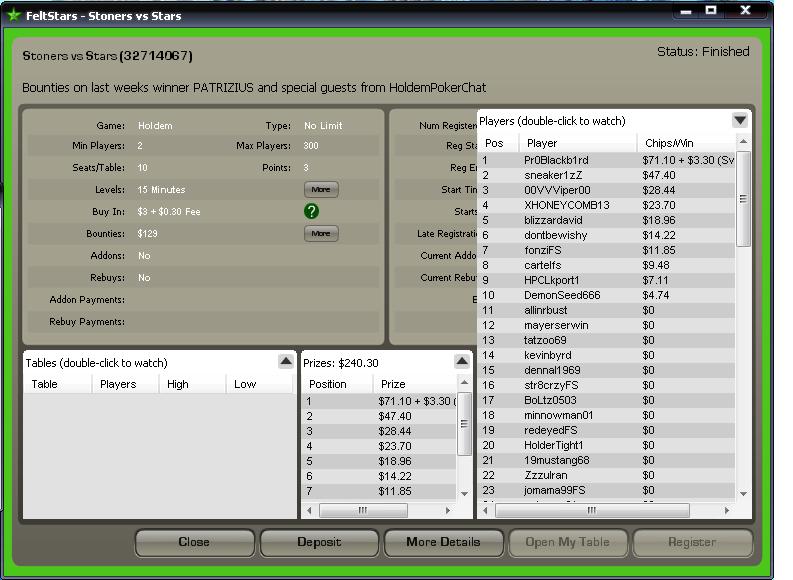Open More Details button
Screen dimensions: 793x580
444,542
